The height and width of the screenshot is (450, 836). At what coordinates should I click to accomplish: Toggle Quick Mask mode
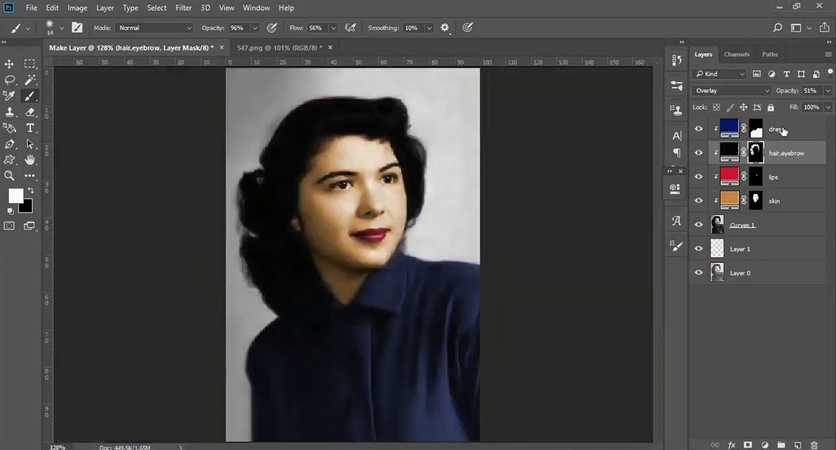9,226
